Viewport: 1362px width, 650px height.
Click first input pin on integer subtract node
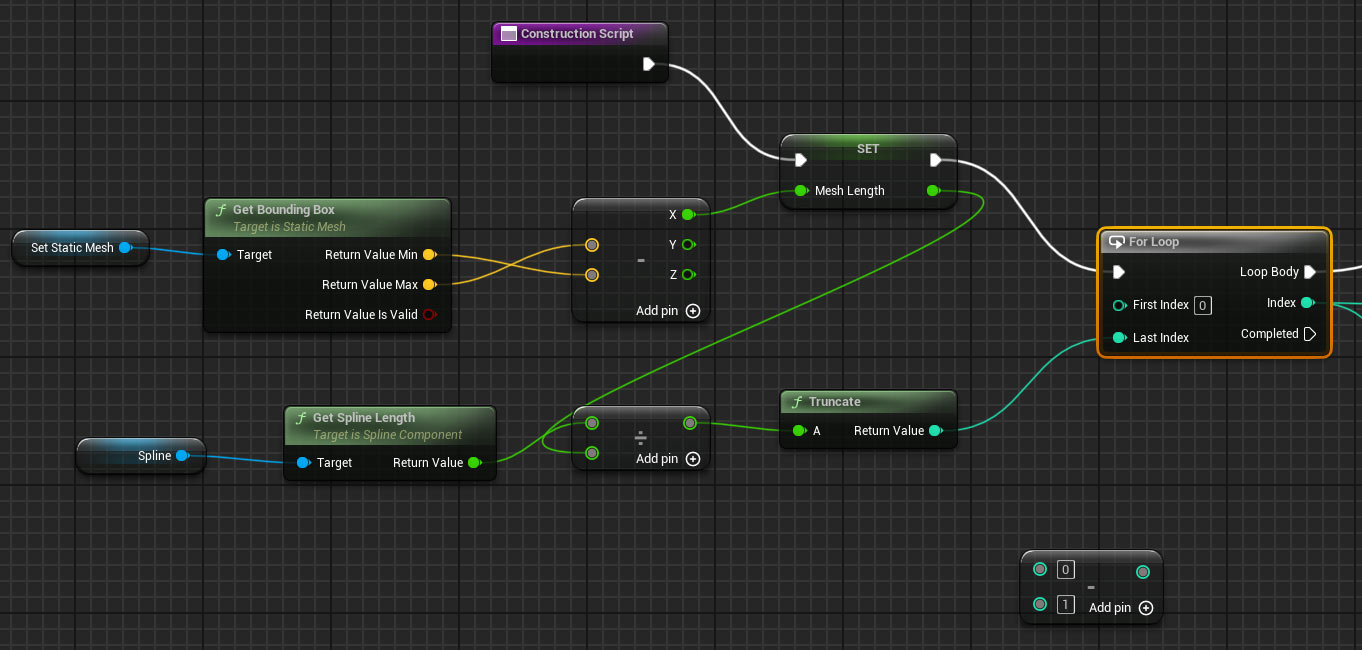[1040, 569]
